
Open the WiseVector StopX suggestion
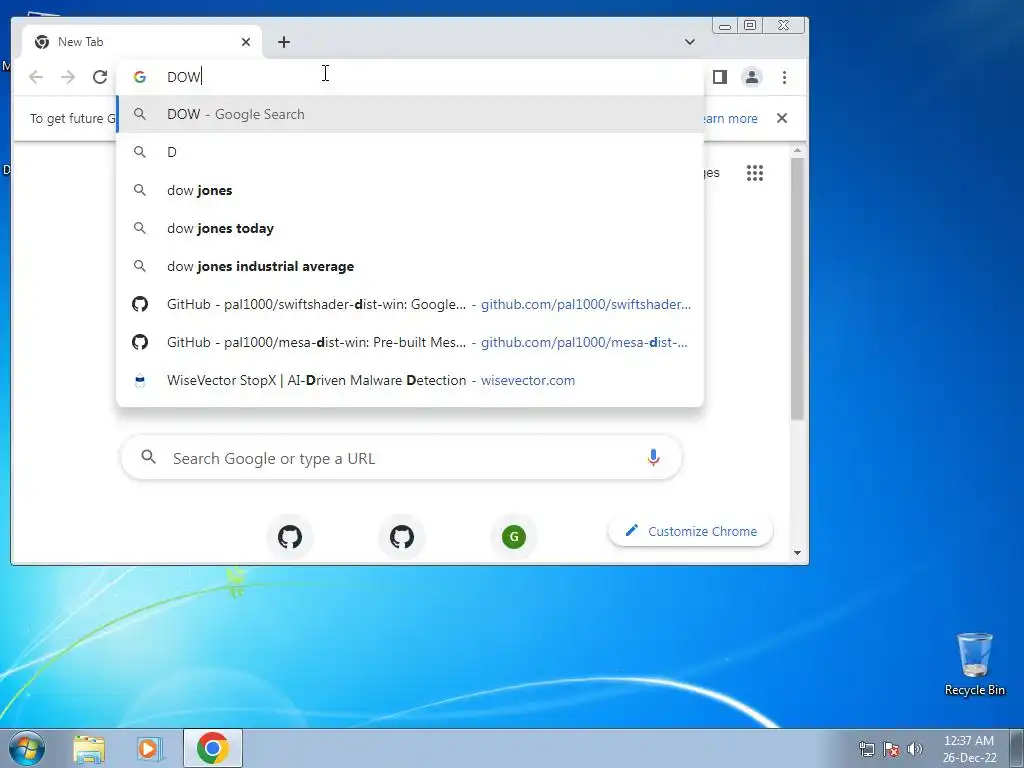coord(410,380)
